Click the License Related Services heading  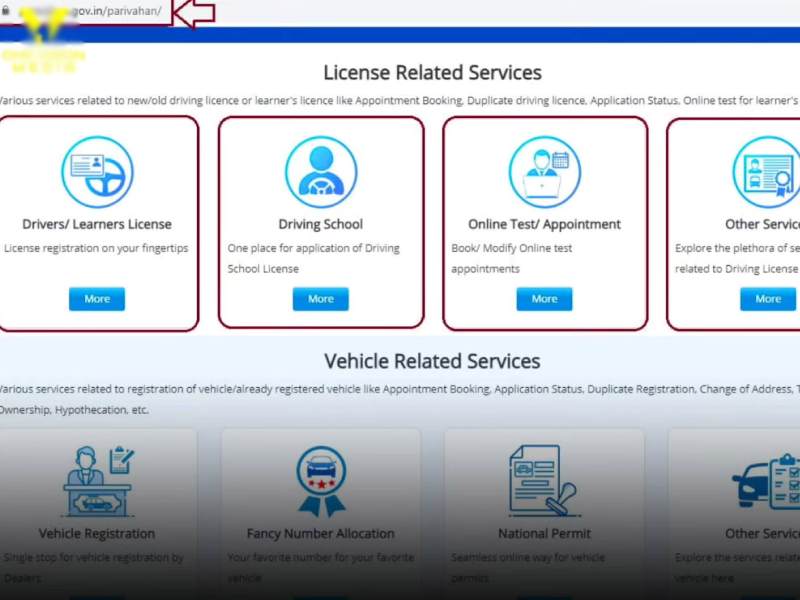433,72
